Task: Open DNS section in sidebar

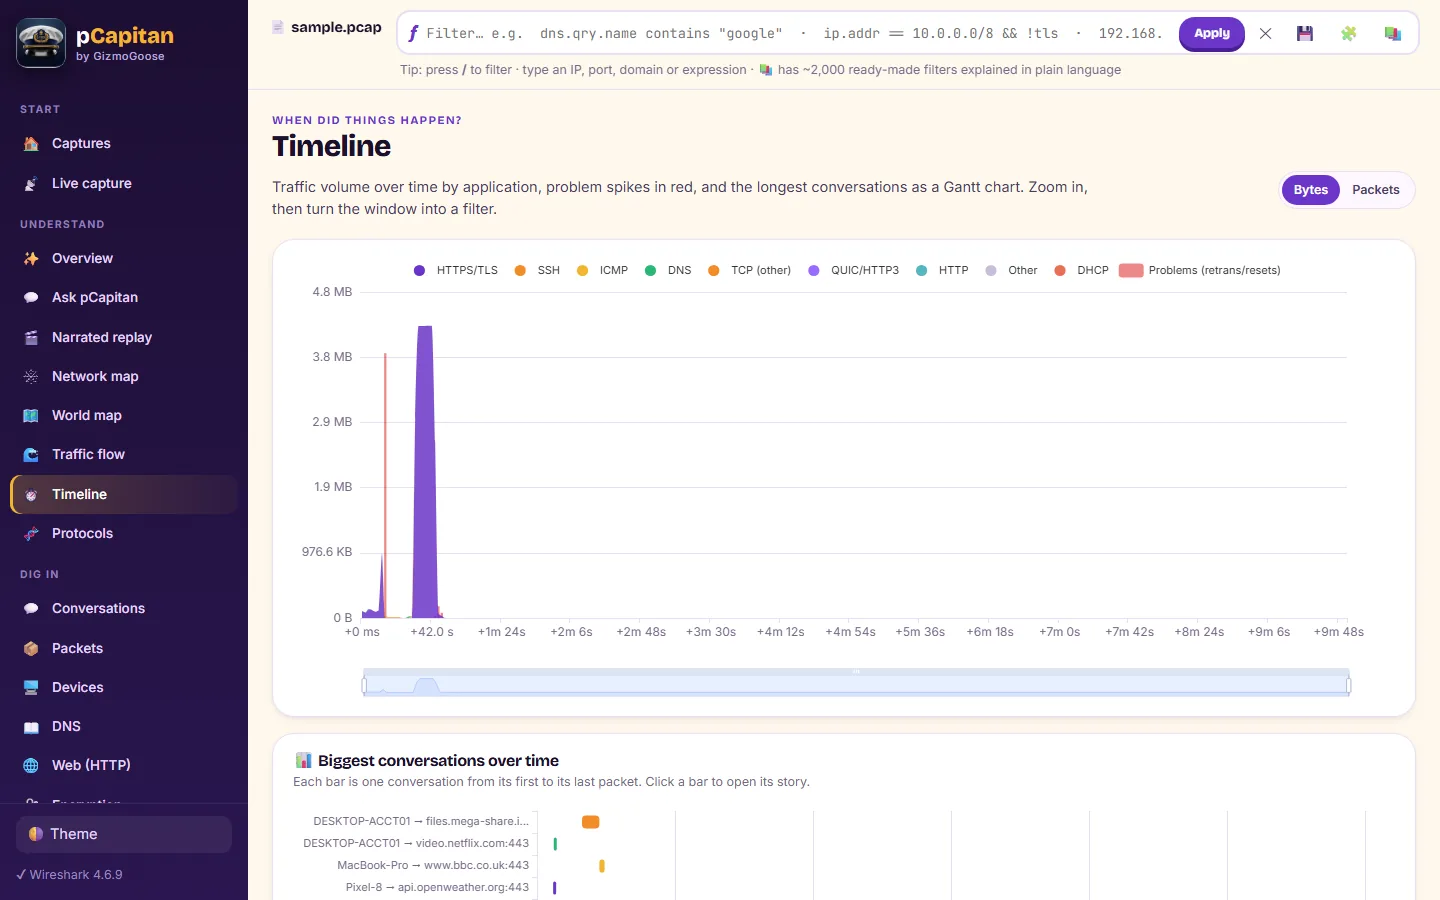Action: (x=124, y=727)
